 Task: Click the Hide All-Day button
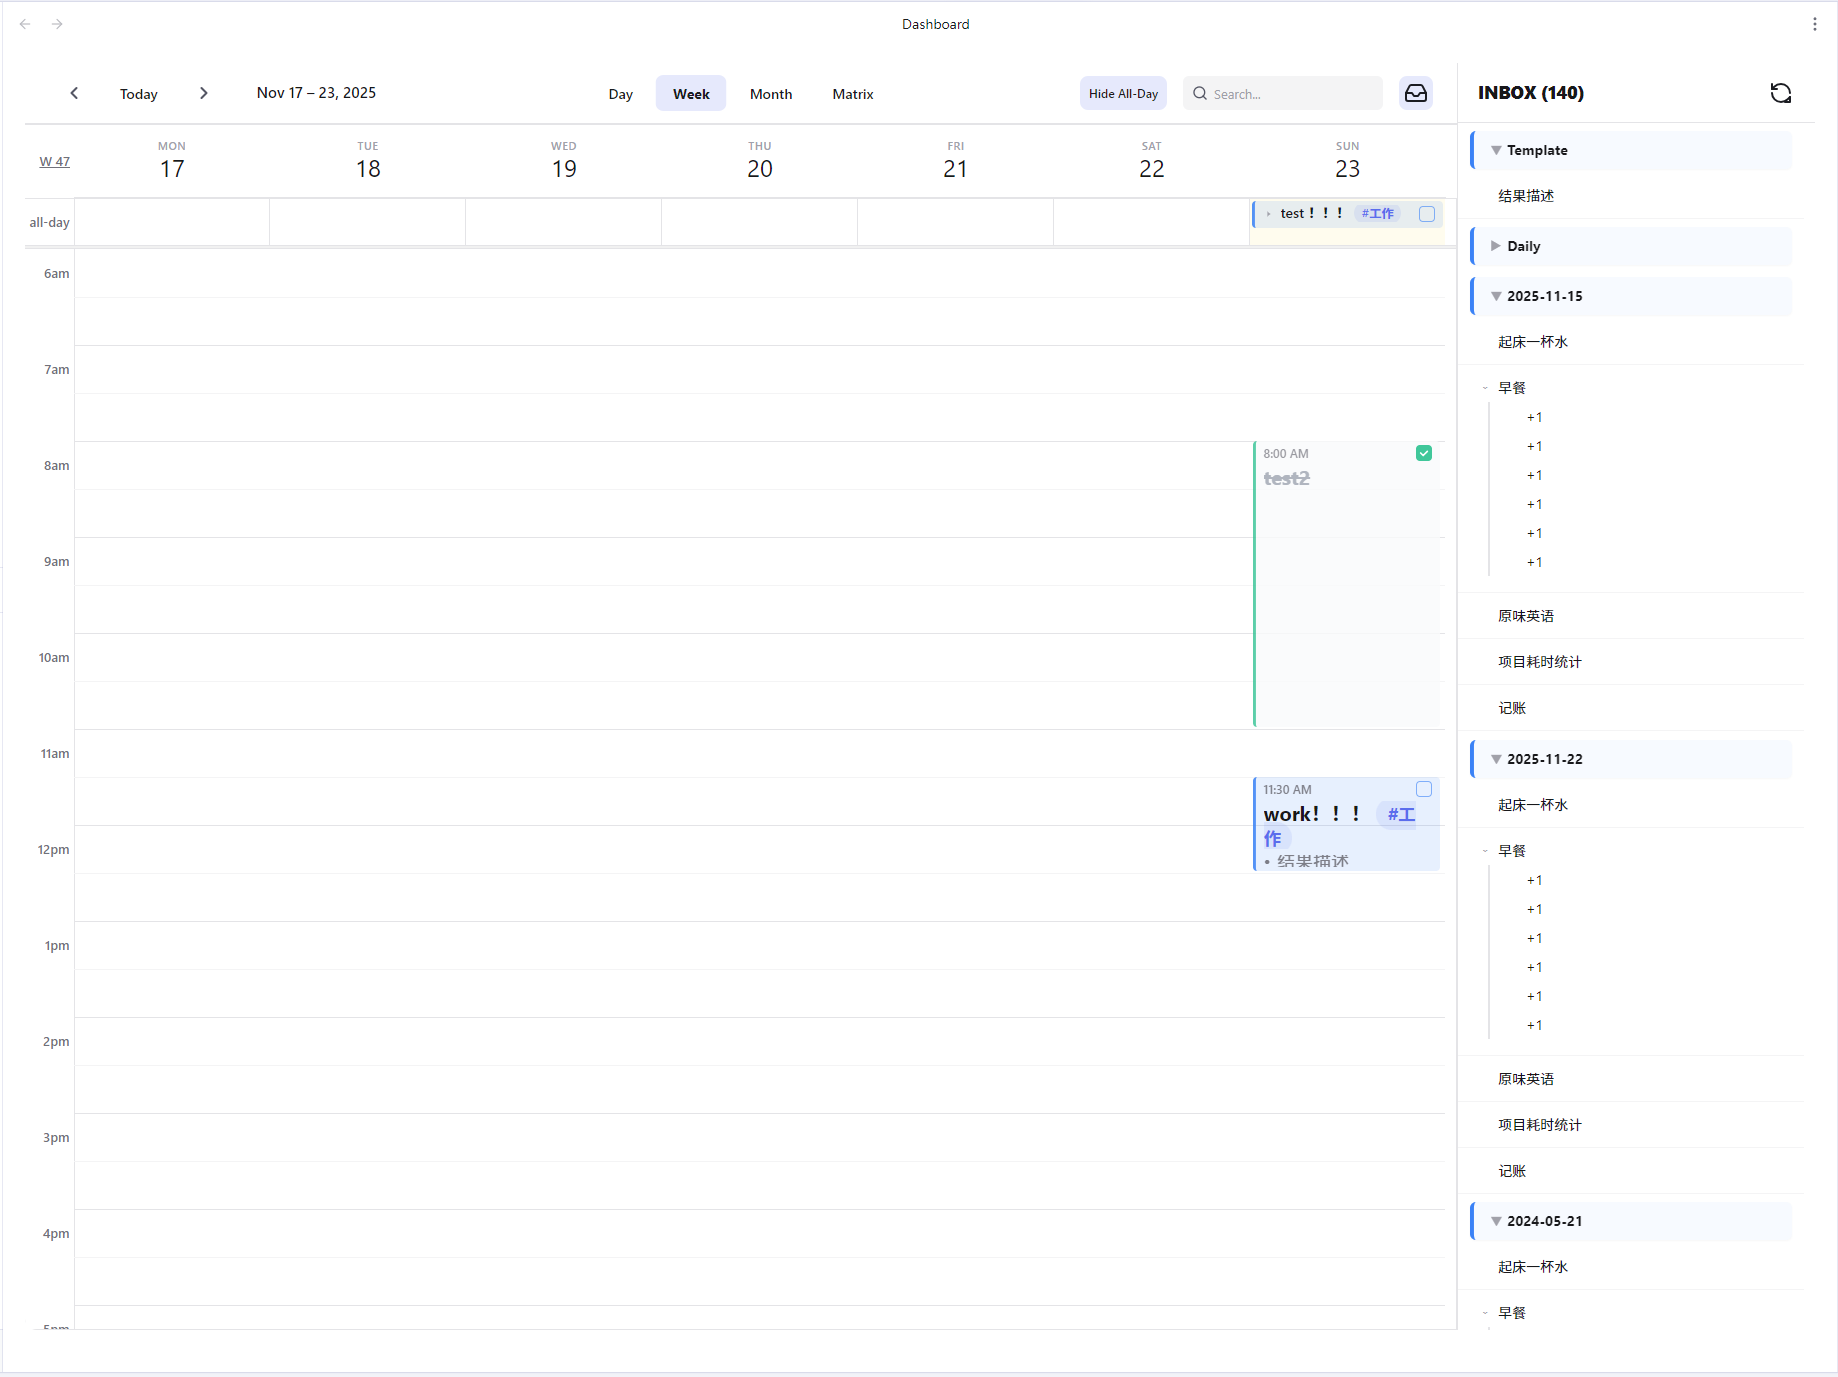coord(1122,93)
